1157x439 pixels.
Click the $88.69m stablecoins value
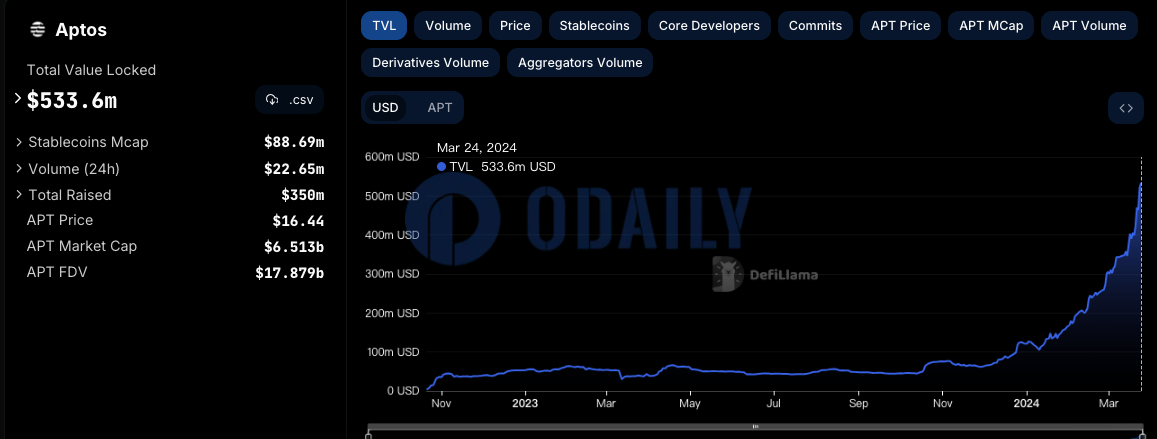(294, 142)
